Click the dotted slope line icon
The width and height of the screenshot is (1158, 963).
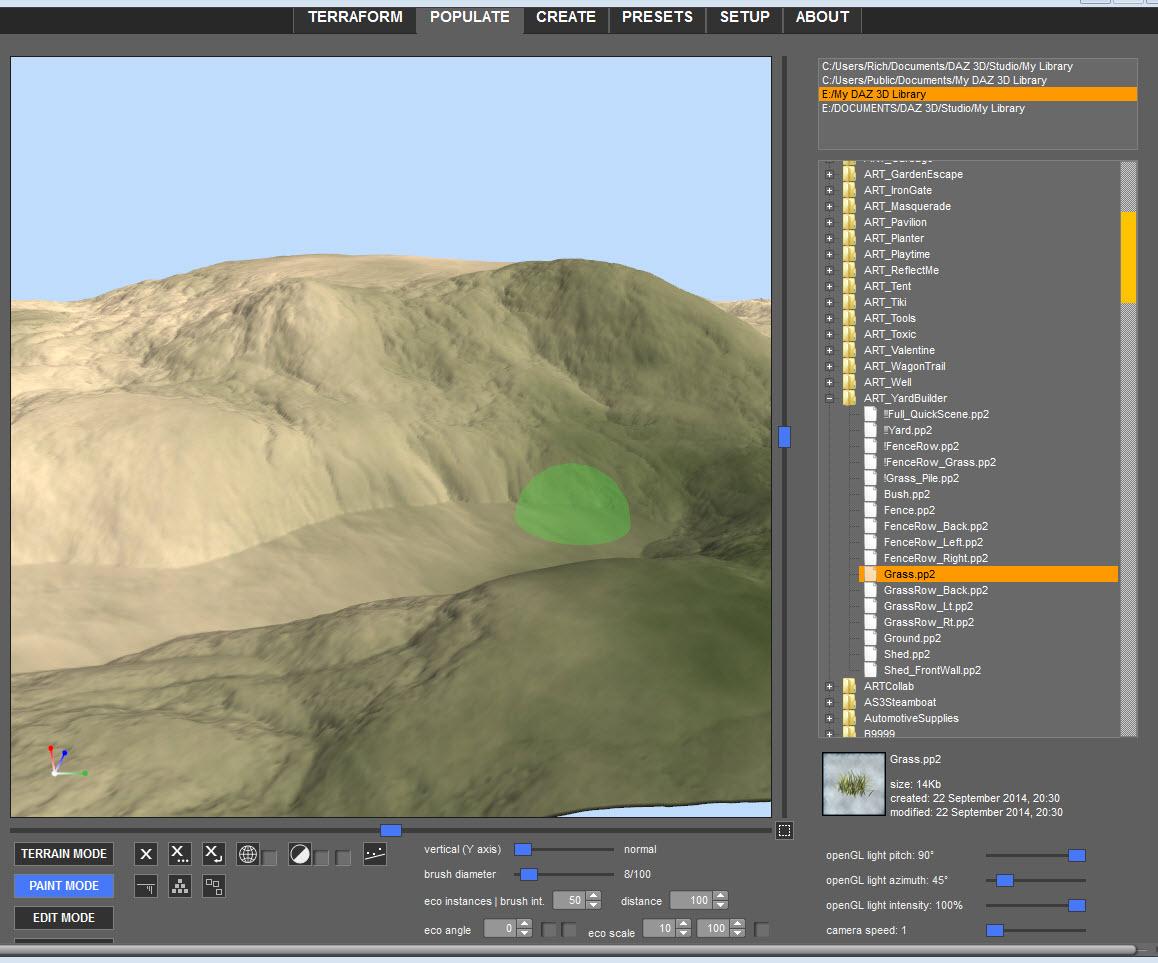[375, 854]
